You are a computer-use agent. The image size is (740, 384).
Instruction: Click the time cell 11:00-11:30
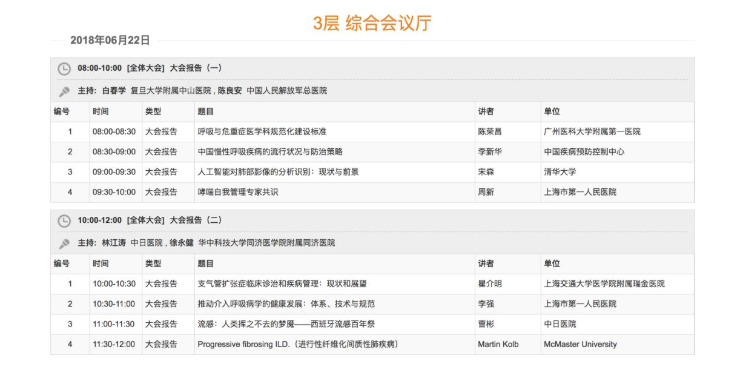pyautogui.click(x=114, y=324)
